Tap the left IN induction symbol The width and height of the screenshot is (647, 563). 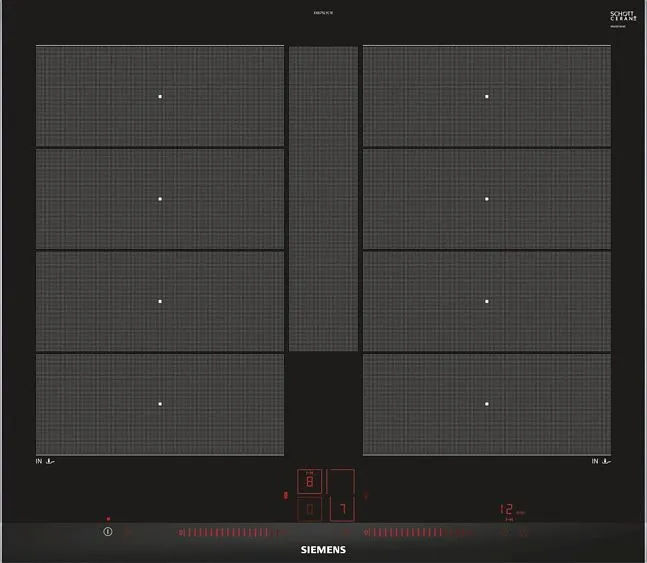click(x=44, y=461)
